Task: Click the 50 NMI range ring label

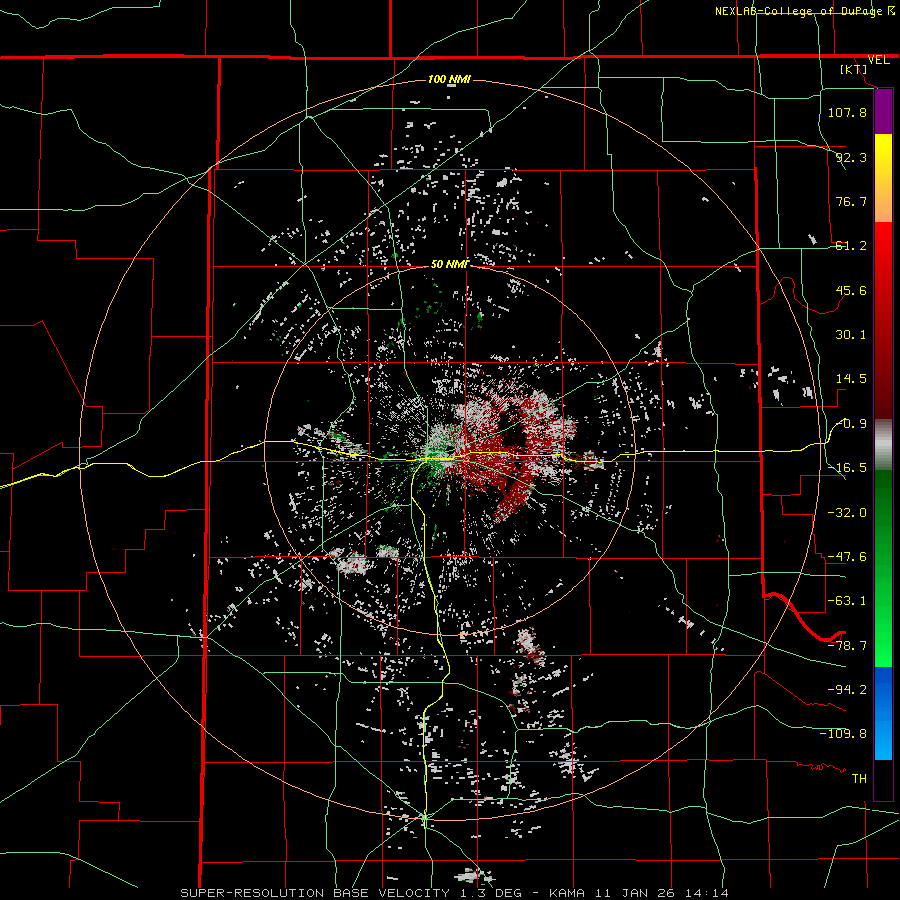Action: (450, 265)
